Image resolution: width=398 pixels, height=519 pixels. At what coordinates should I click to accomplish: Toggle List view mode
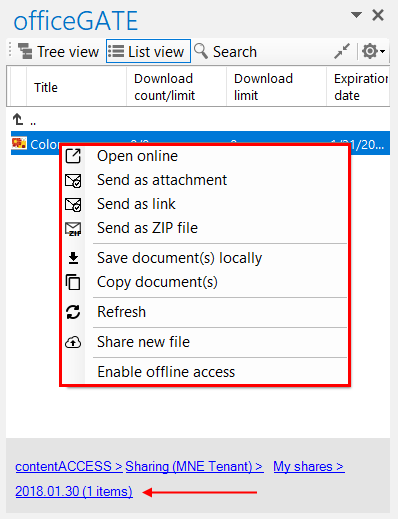(148, 51)
